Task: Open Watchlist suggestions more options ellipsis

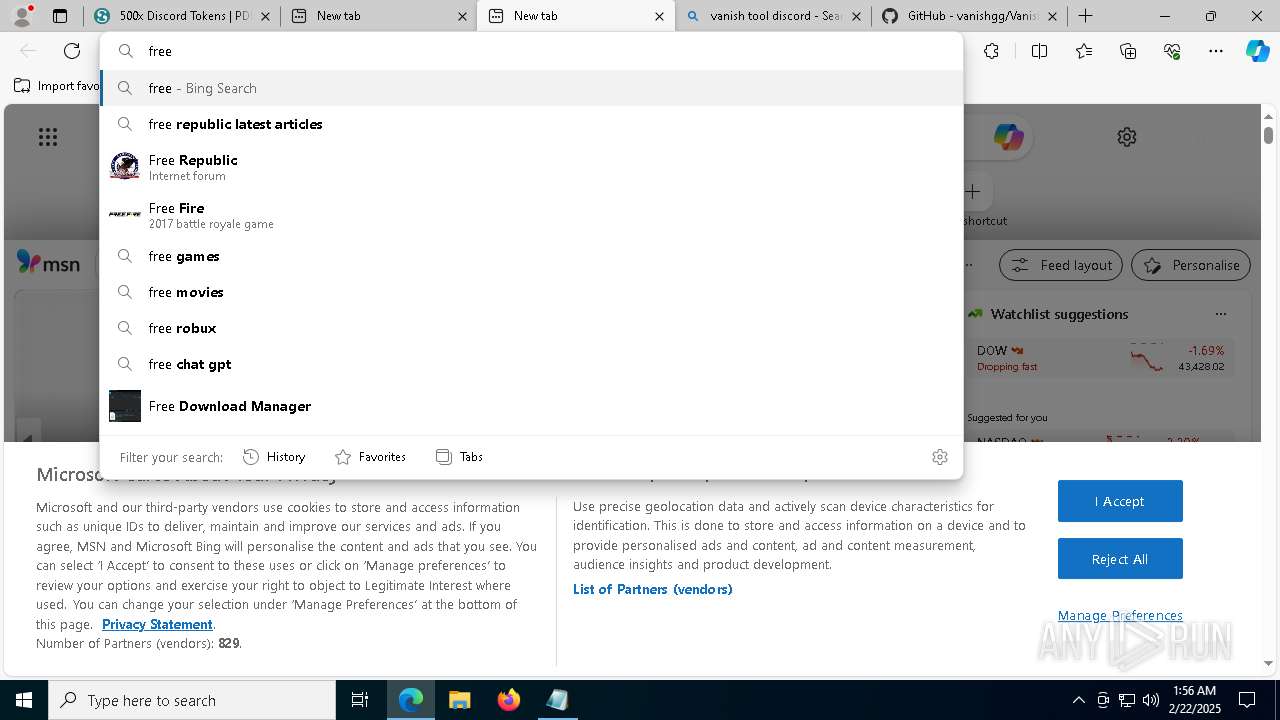Action: (x=1220, y=314)
